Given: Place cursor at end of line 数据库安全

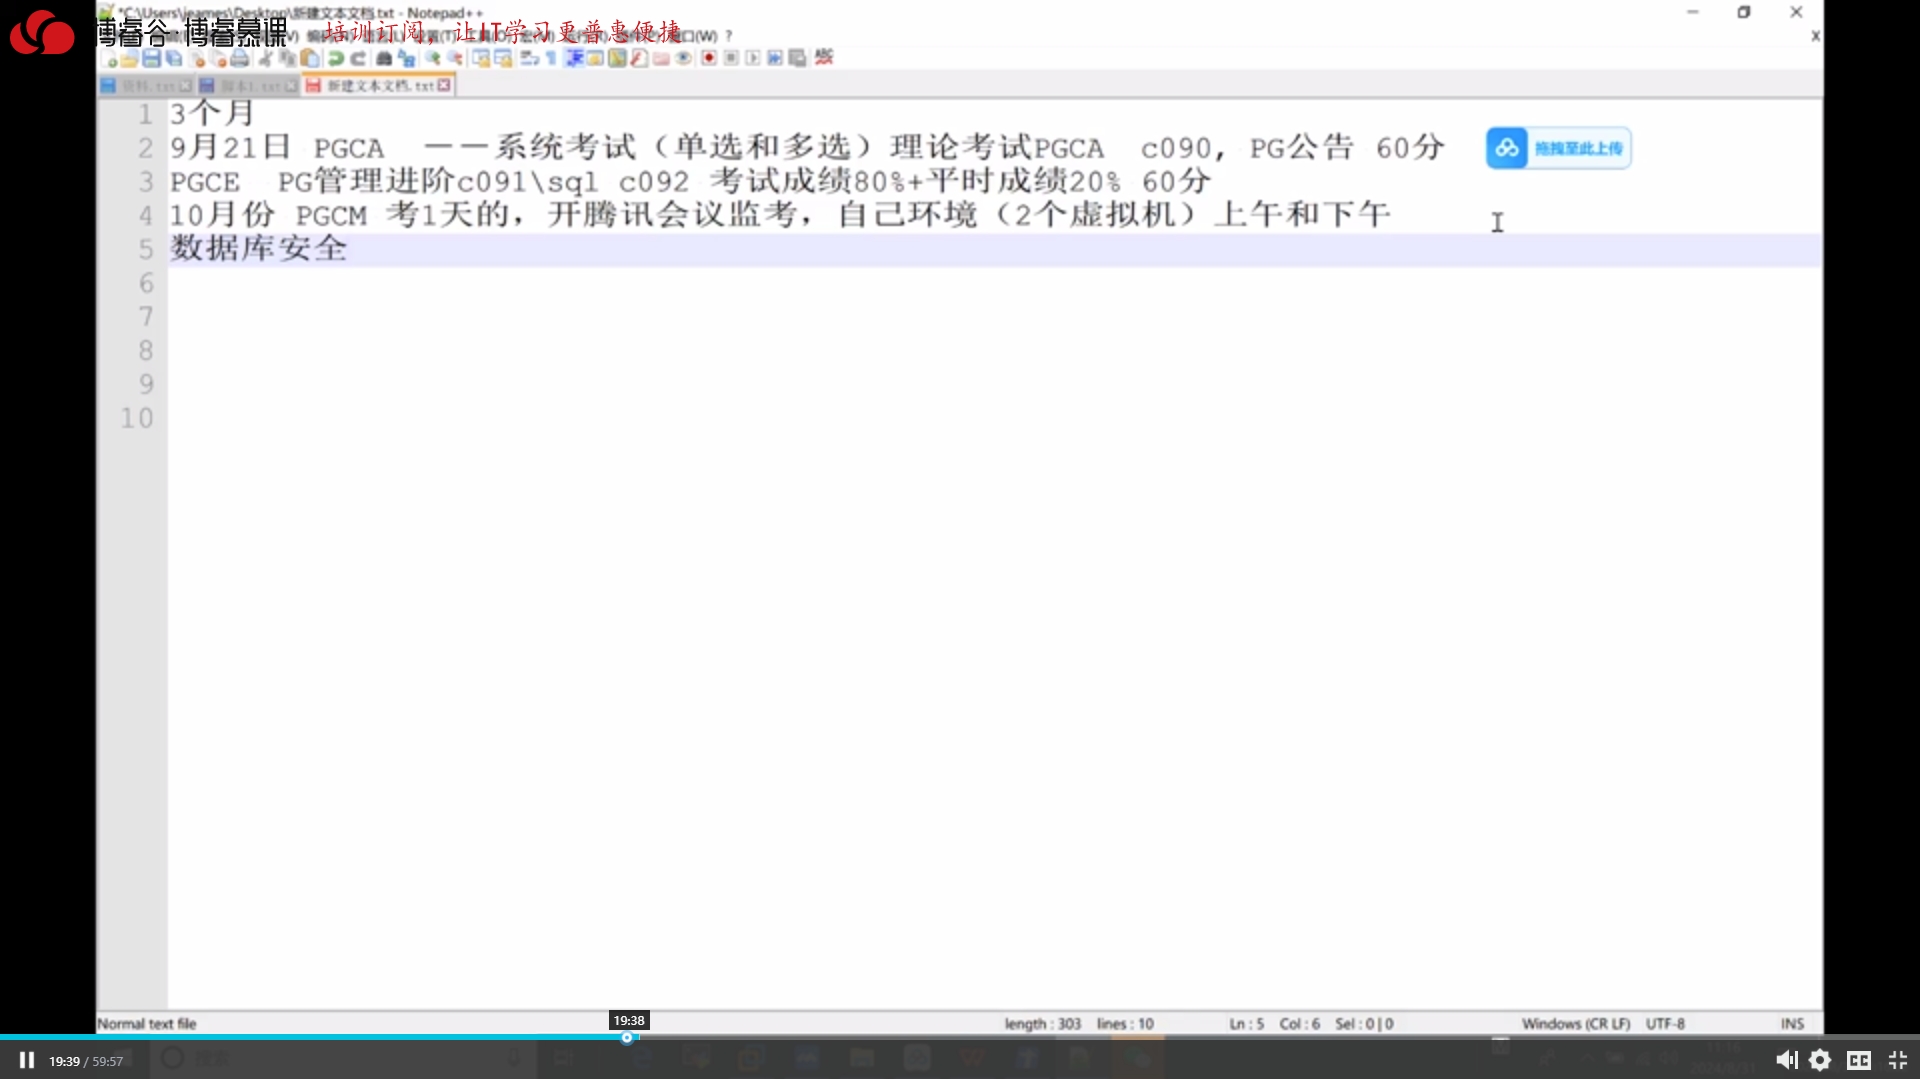Looking at the screenshot, I should (x=348, y=249).
